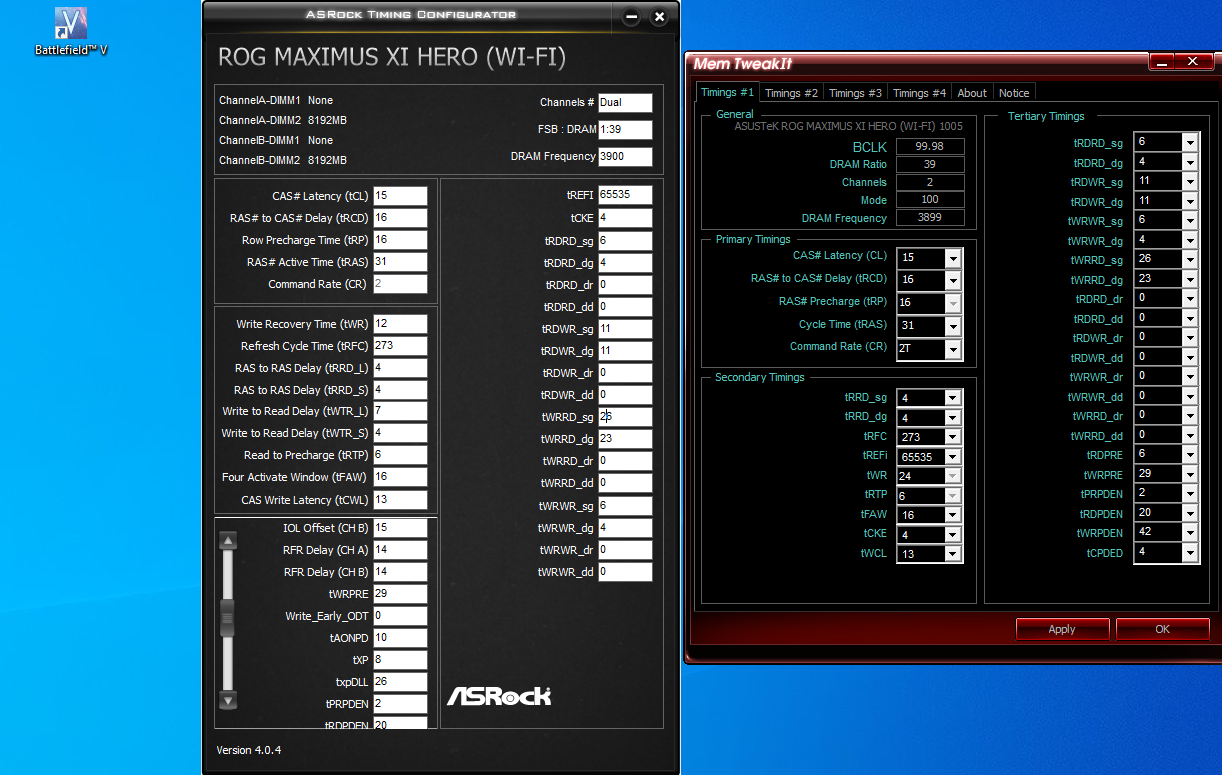1222x775 pixels.
Task: Open tRDPDEN dropdown in Tertiary Timings
Action: 1189,513
